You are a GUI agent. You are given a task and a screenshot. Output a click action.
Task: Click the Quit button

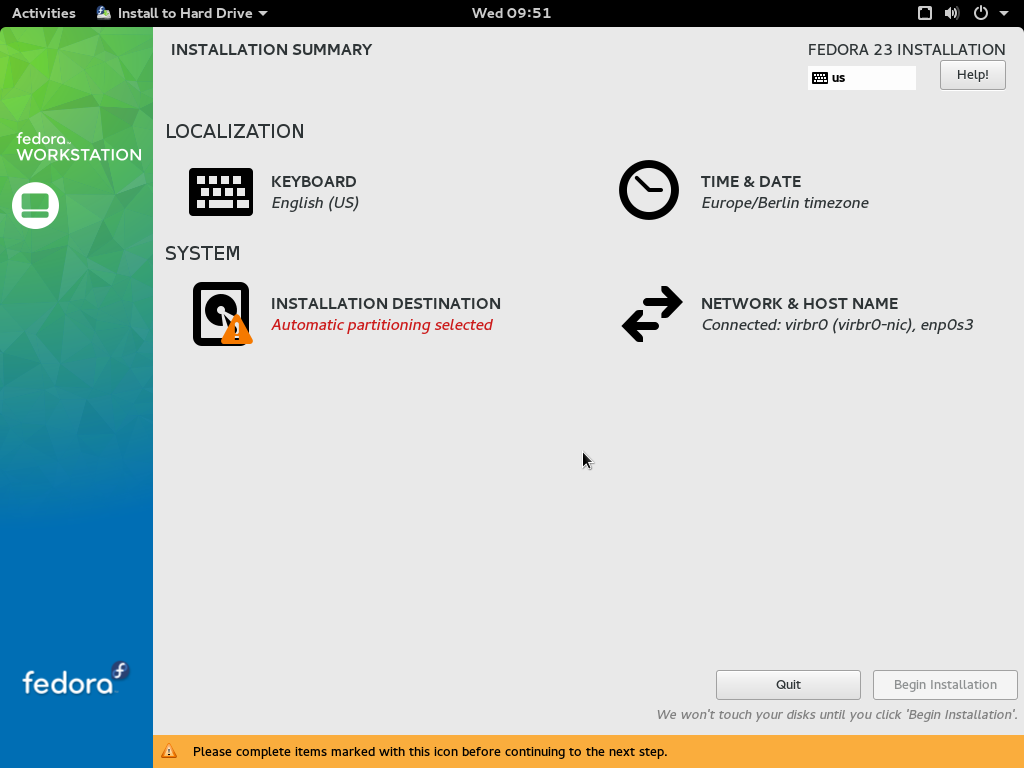coord(788,685)
